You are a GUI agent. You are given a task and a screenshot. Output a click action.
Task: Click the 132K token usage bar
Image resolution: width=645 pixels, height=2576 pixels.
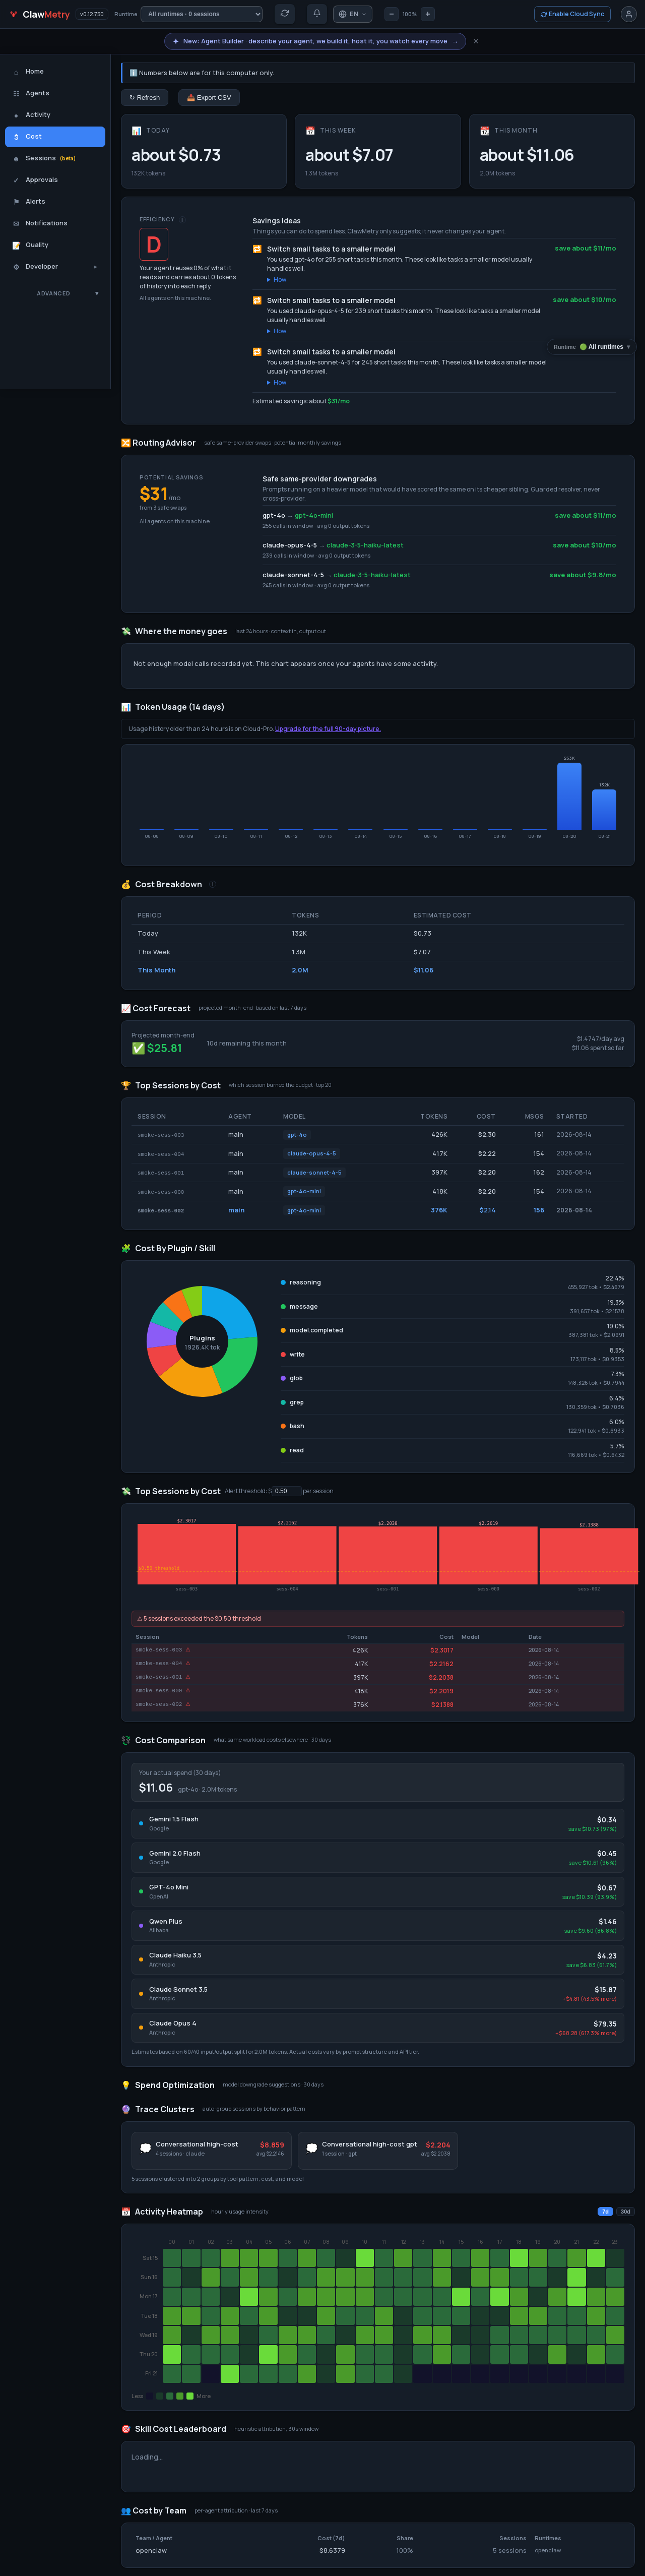pos(604,810)
